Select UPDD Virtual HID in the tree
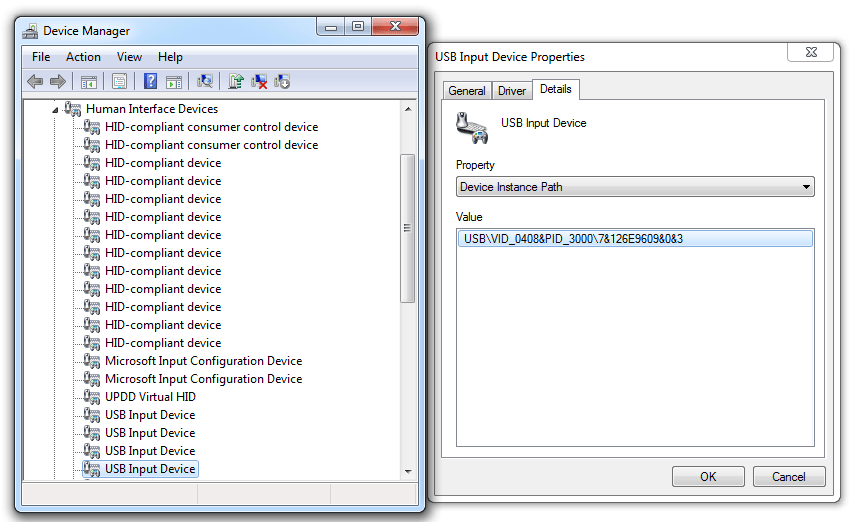Viewport: 852px width, 525px height. pos(151,397)
